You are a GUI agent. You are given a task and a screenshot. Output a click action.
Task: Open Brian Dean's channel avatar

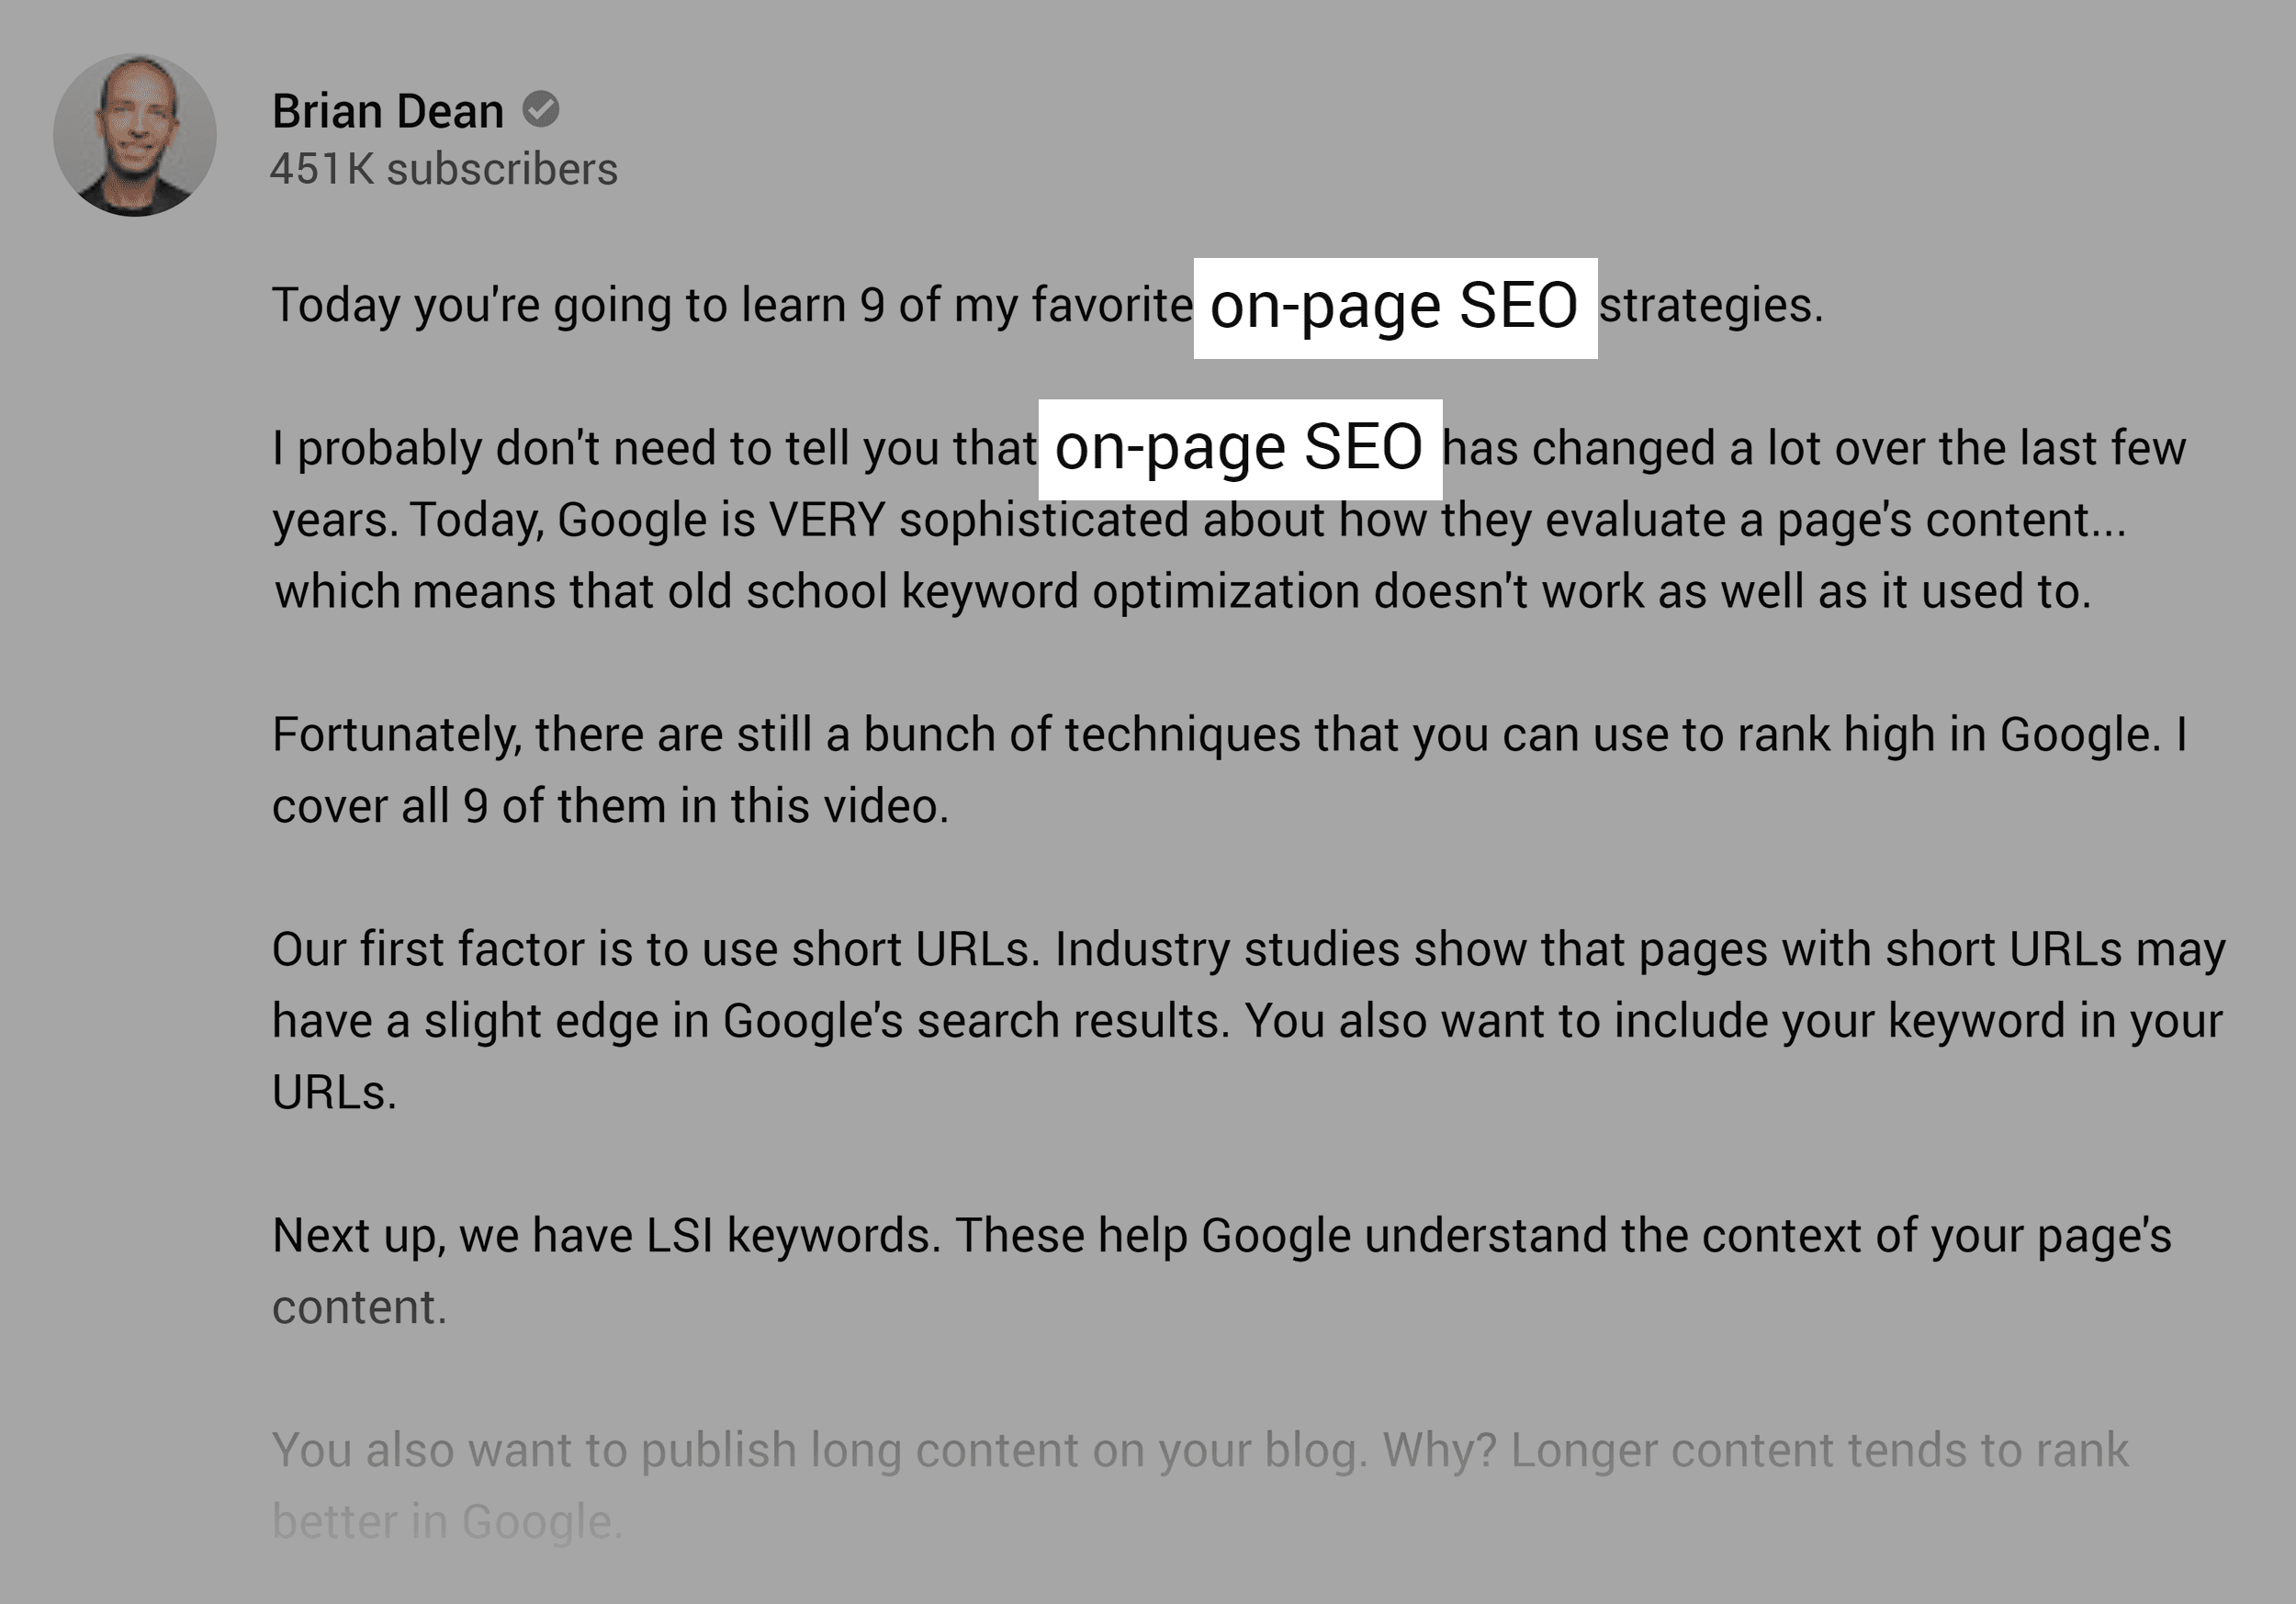coord(135,135)
